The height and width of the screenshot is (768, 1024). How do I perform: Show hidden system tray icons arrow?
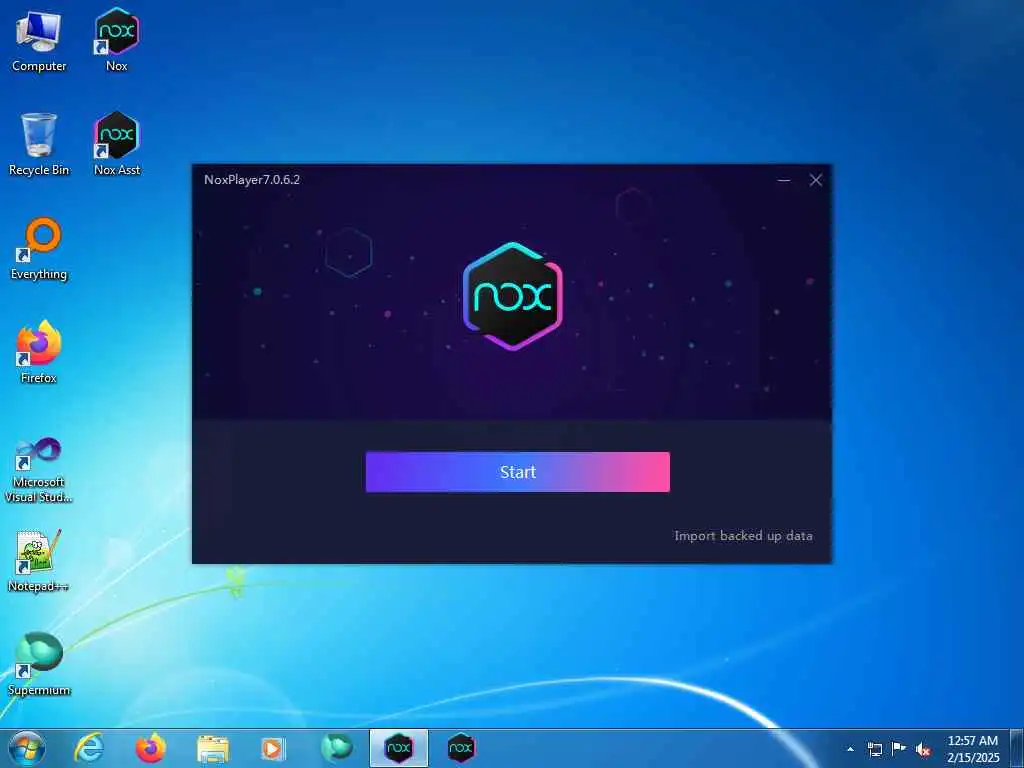[x=850, y=749]
